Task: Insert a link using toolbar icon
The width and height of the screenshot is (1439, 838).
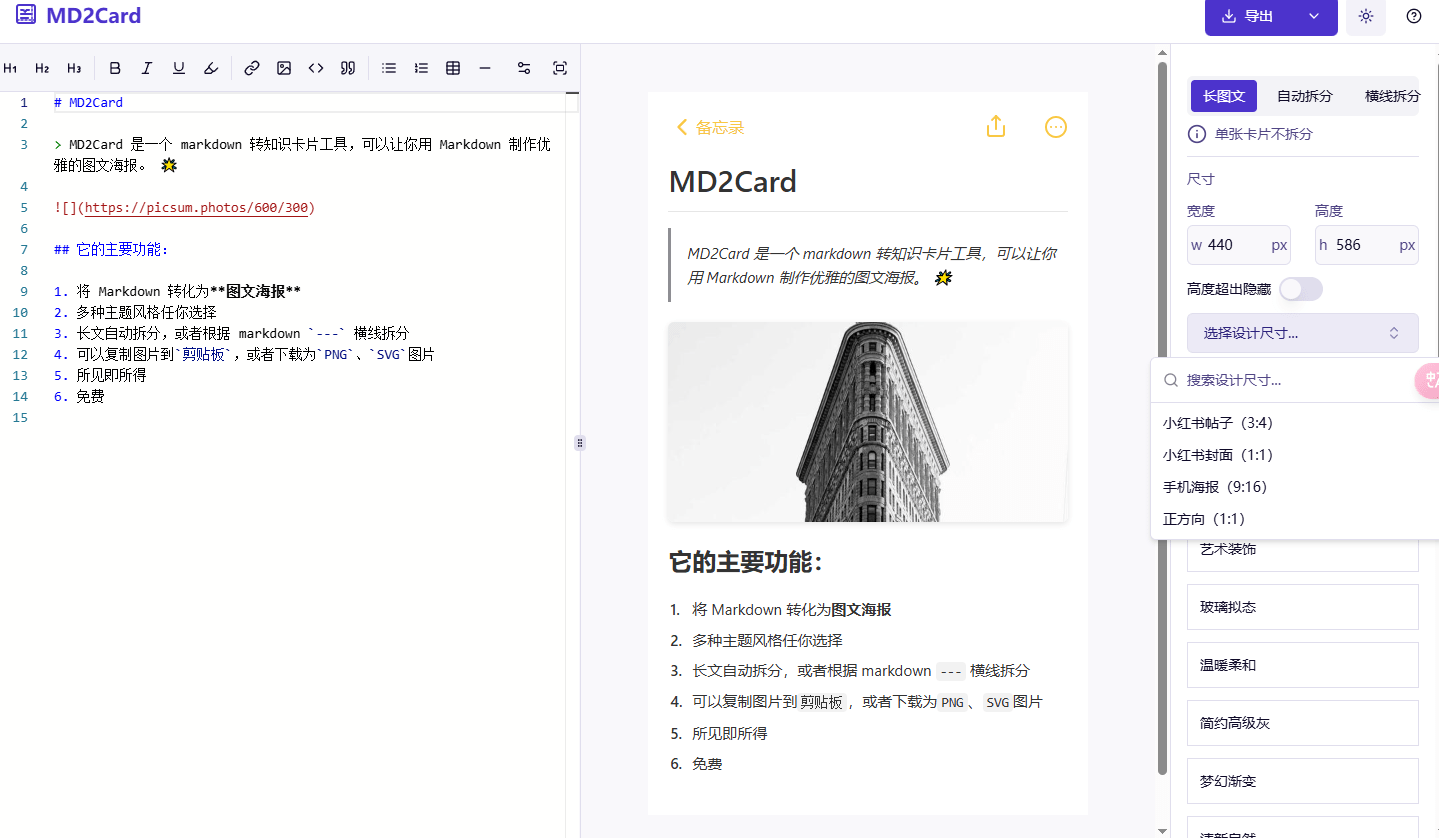Action: [x=252, y=68]
